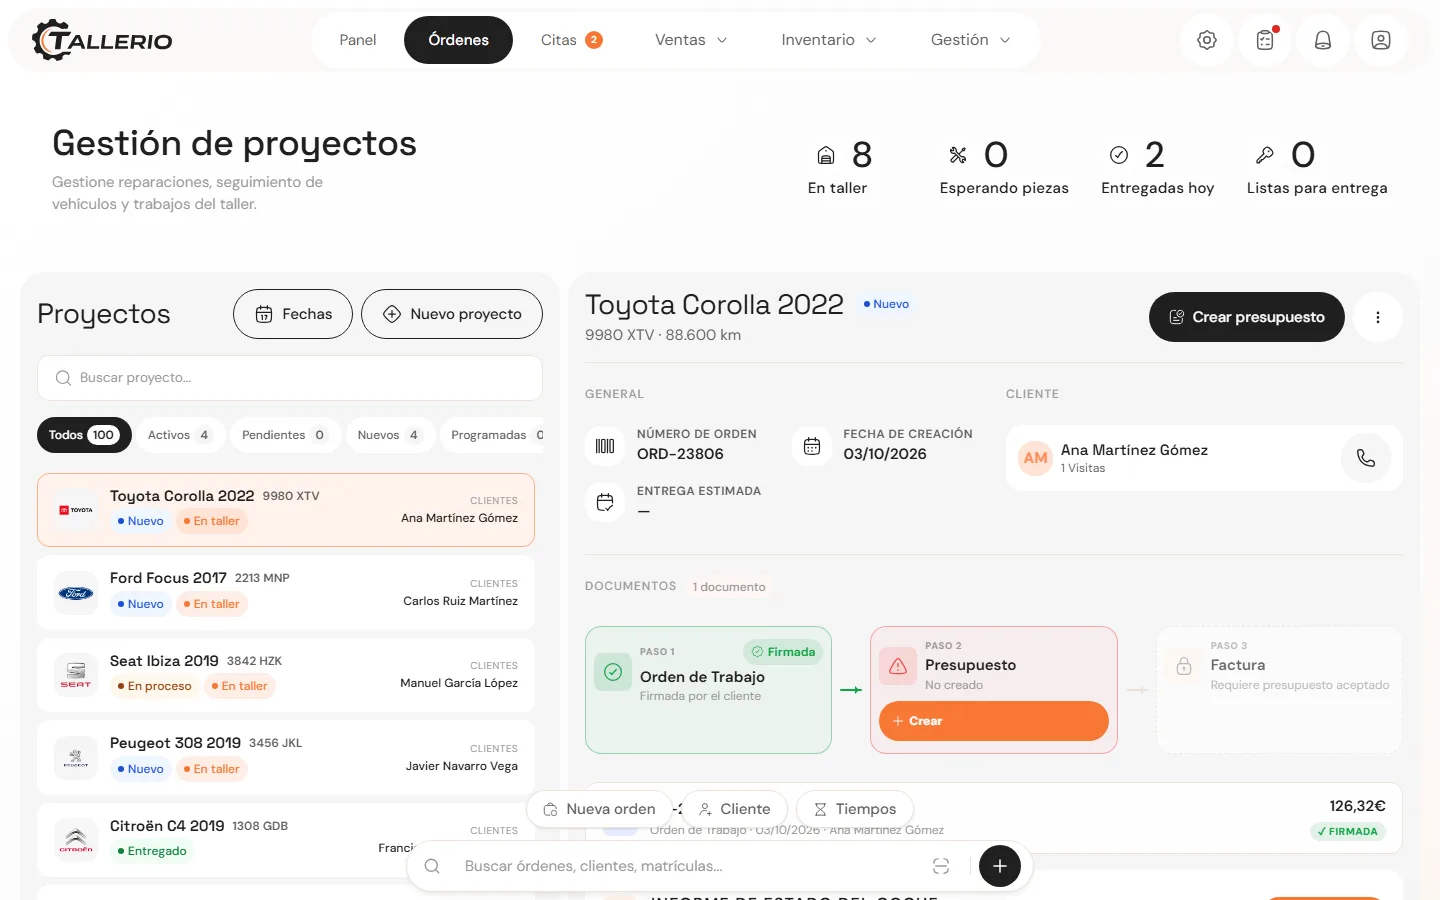Open the settings gear icon
The image size is (1440, 900).
(1207, 40)
